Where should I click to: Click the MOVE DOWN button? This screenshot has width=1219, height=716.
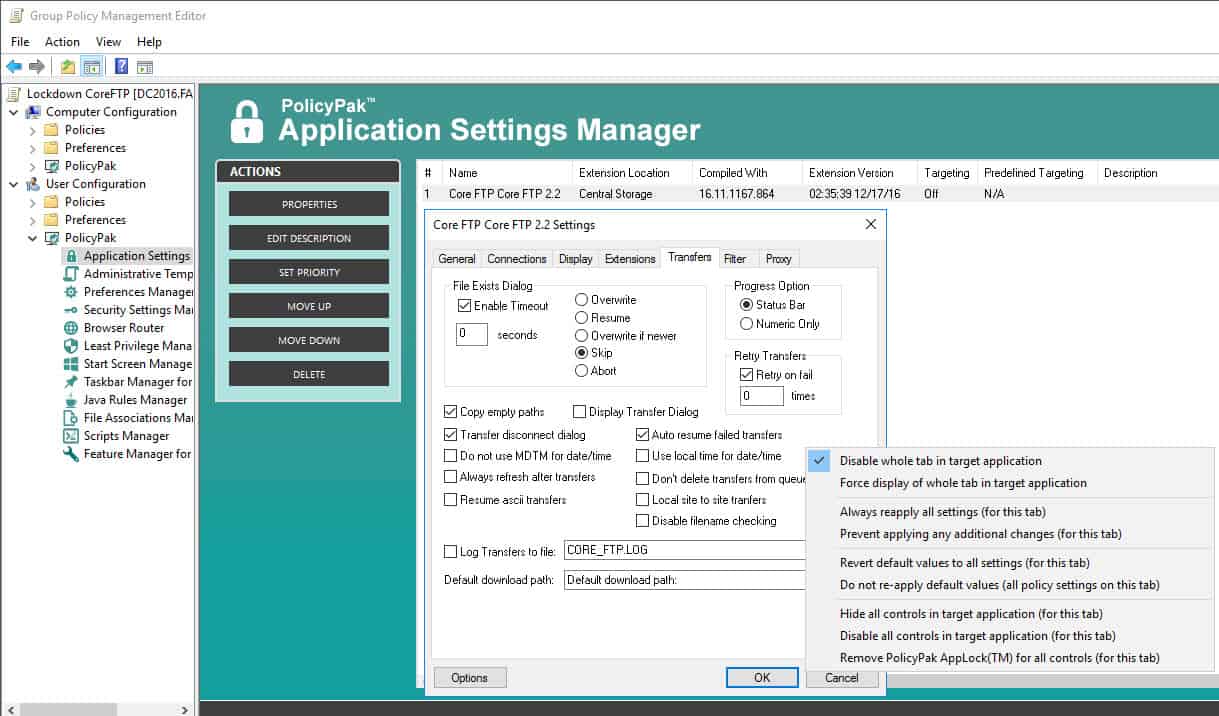point(309,340)
